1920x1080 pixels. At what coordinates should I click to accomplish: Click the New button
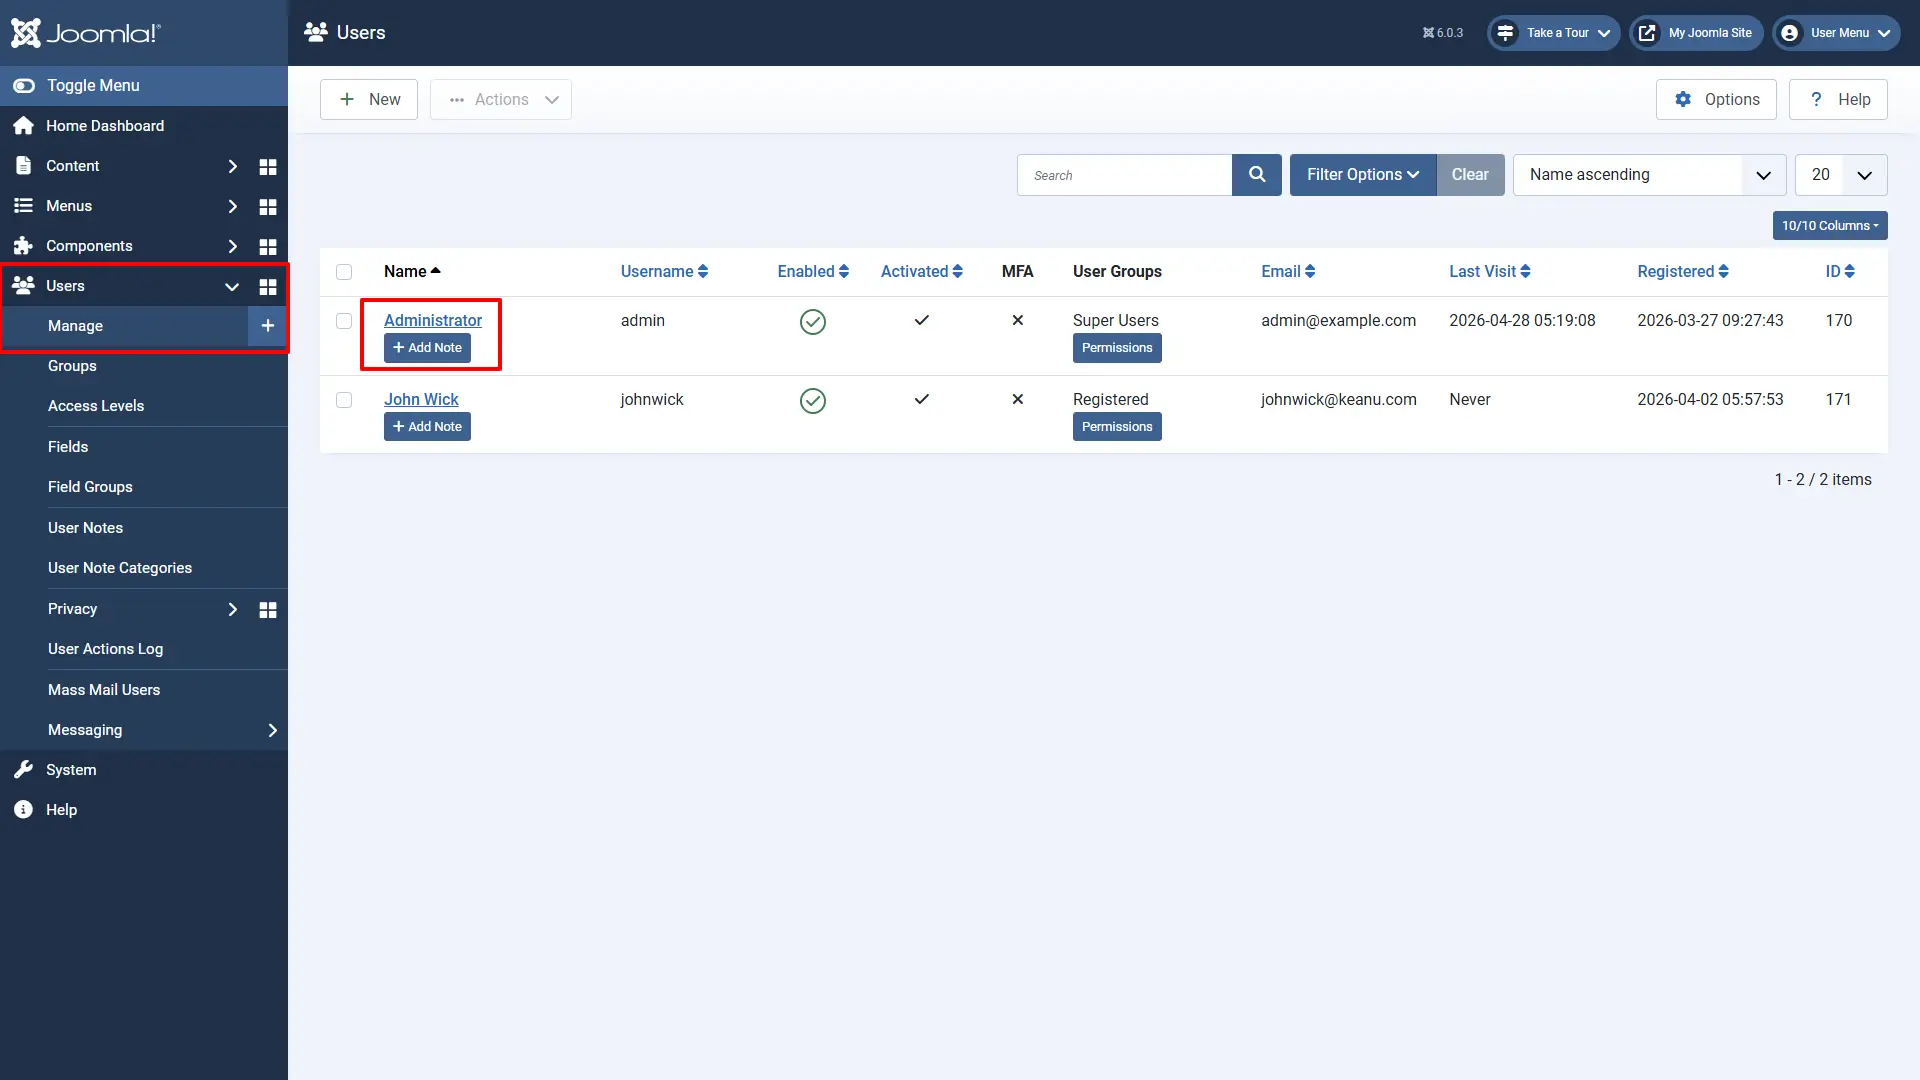pyautogui.click(x=368, y=99)
